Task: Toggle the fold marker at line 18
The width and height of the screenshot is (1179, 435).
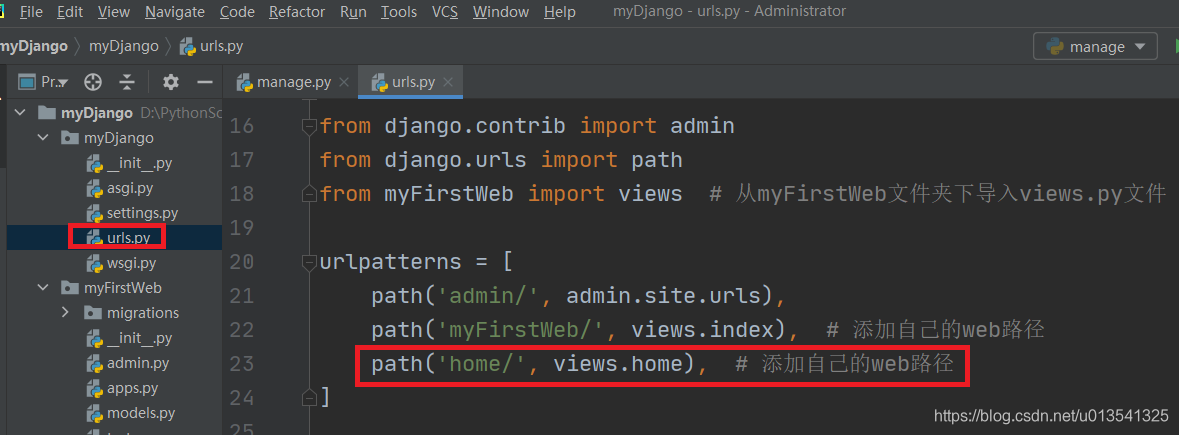Action: (308, 195)
